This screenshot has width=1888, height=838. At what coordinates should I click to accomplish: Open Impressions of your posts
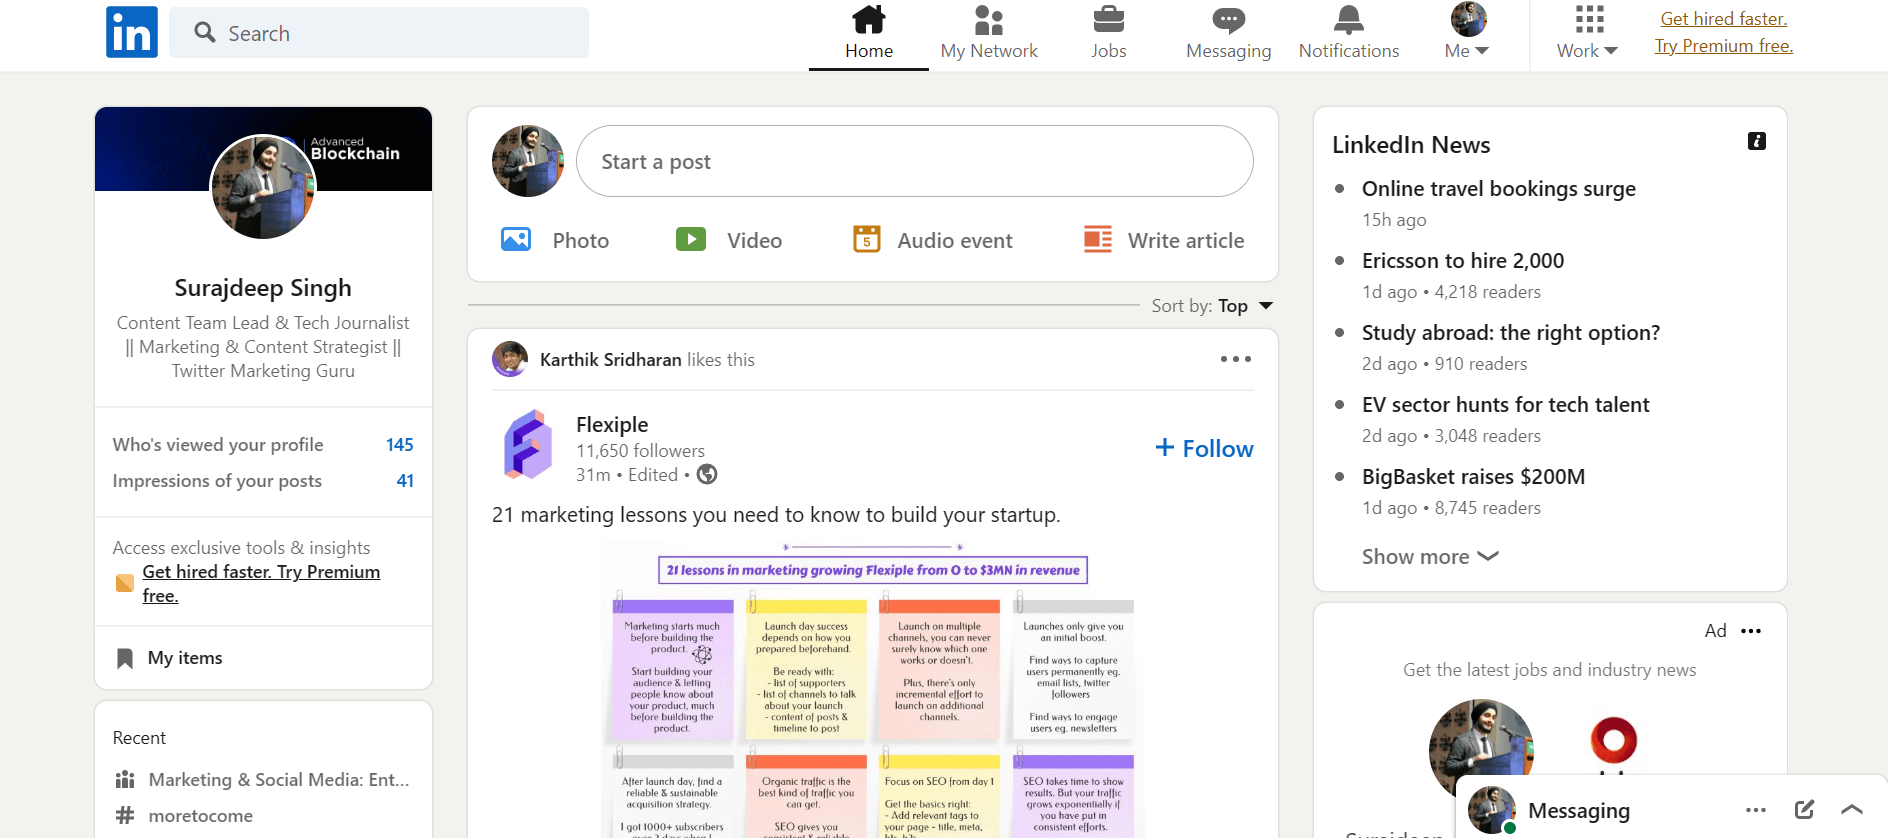[263, 481]
